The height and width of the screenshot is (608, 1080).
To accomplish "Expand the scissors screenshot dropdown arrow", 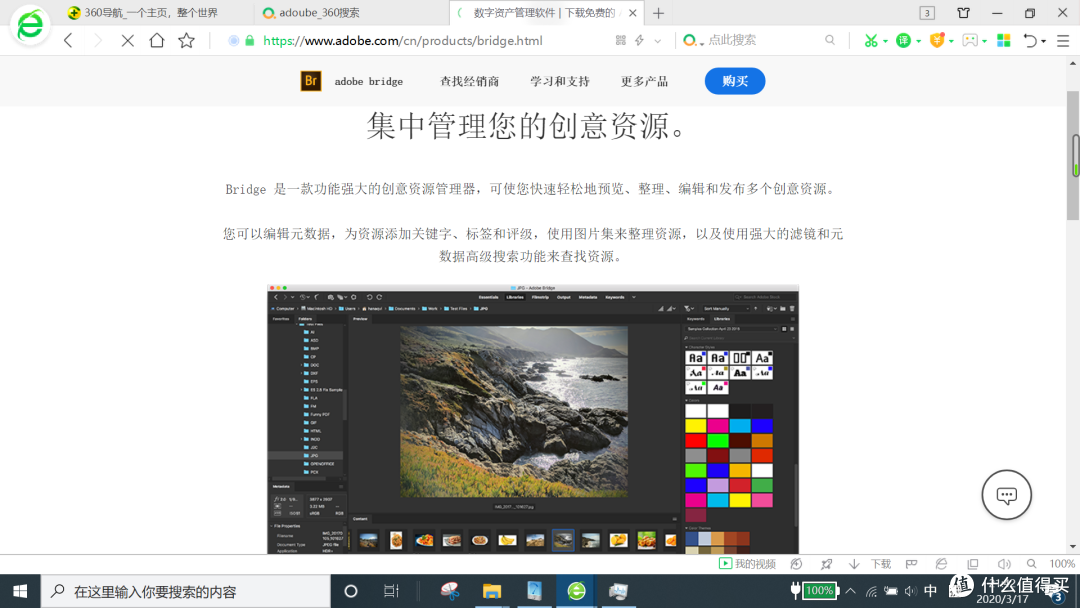I will pos(885,41).
